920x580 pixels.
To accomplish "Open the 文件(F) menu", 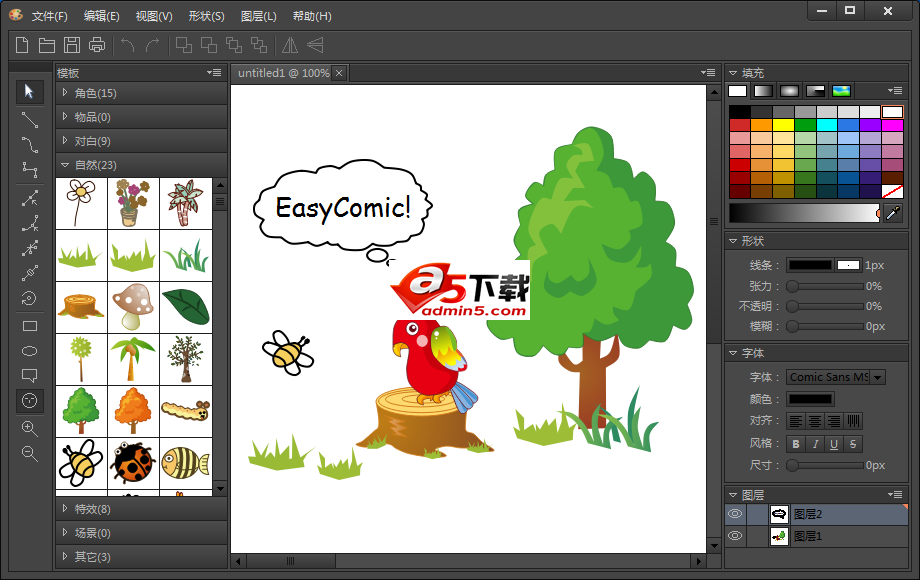I will tap(49, 16).
